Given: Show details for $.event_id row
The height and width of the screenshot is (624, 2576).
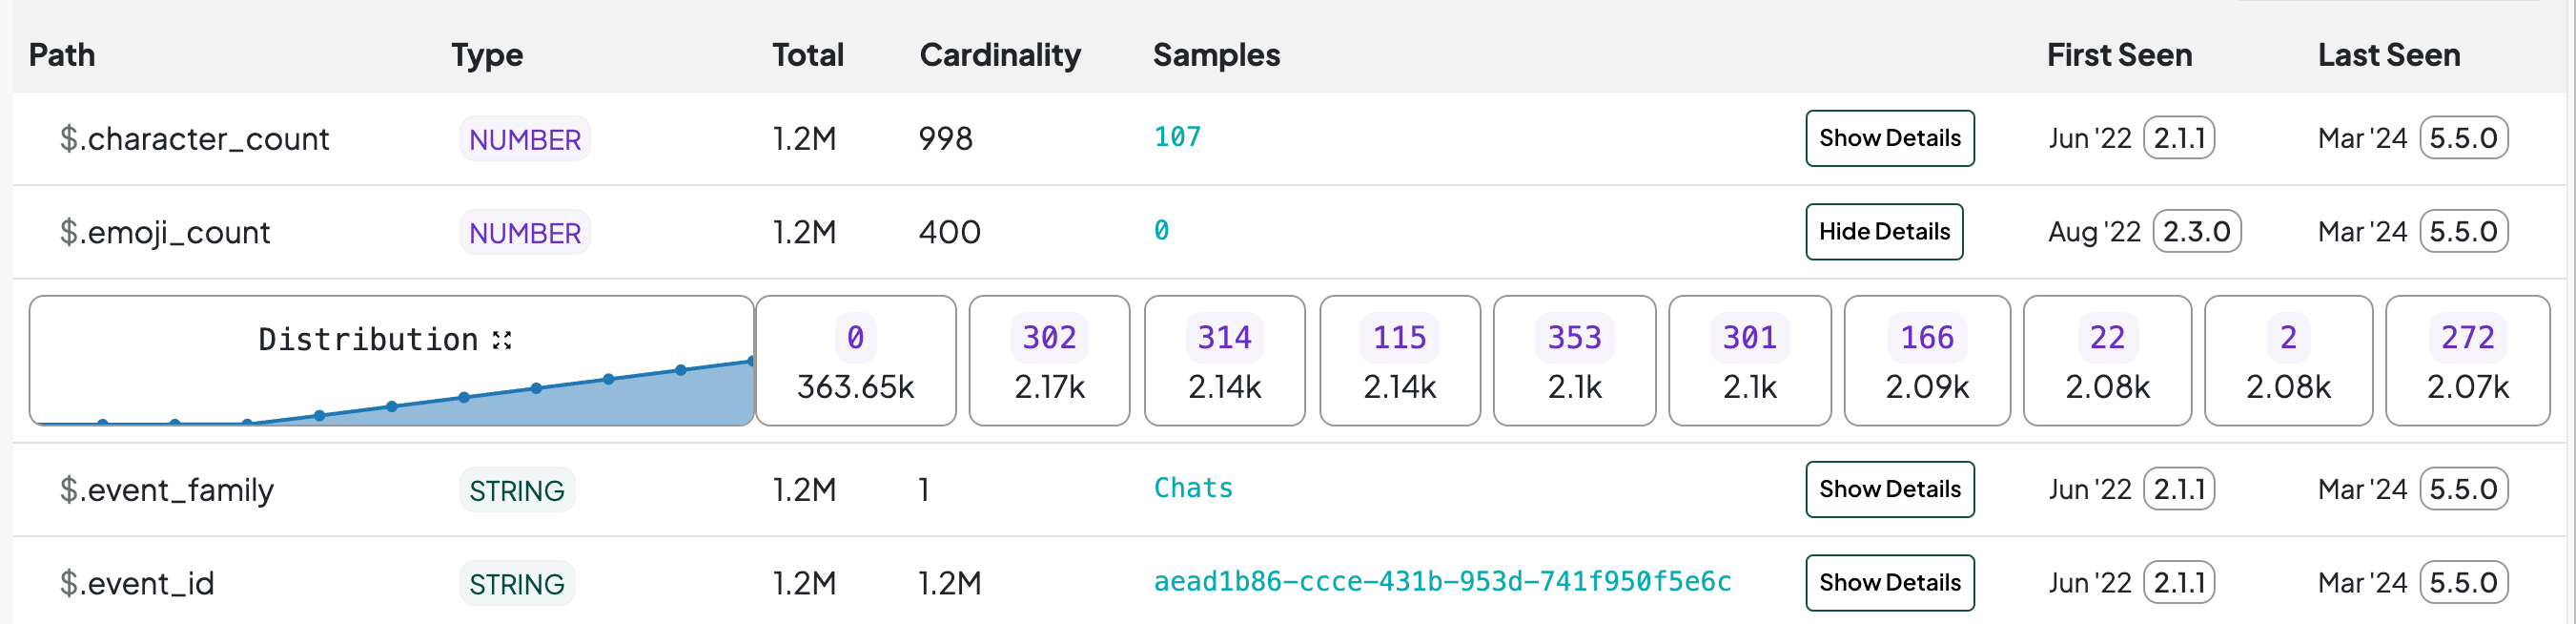Looking at the screenshot, I should pyautogui.click(x=1889, y=583).
